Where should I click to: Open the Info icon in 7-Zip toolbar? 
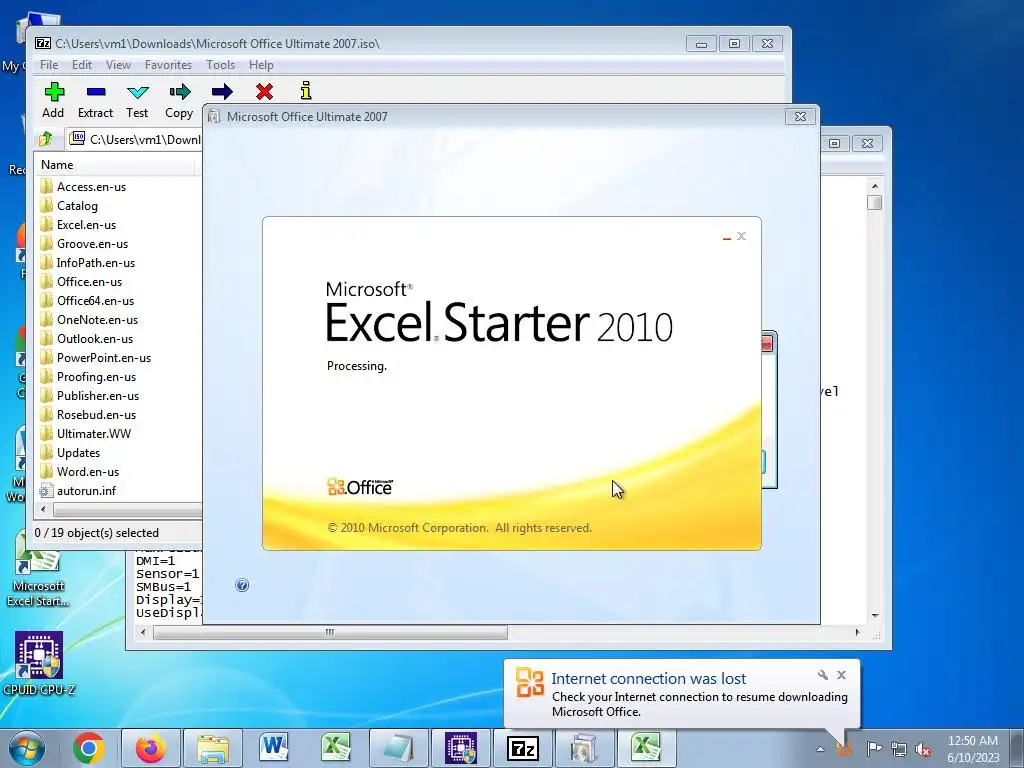click(x=306, y=91)
